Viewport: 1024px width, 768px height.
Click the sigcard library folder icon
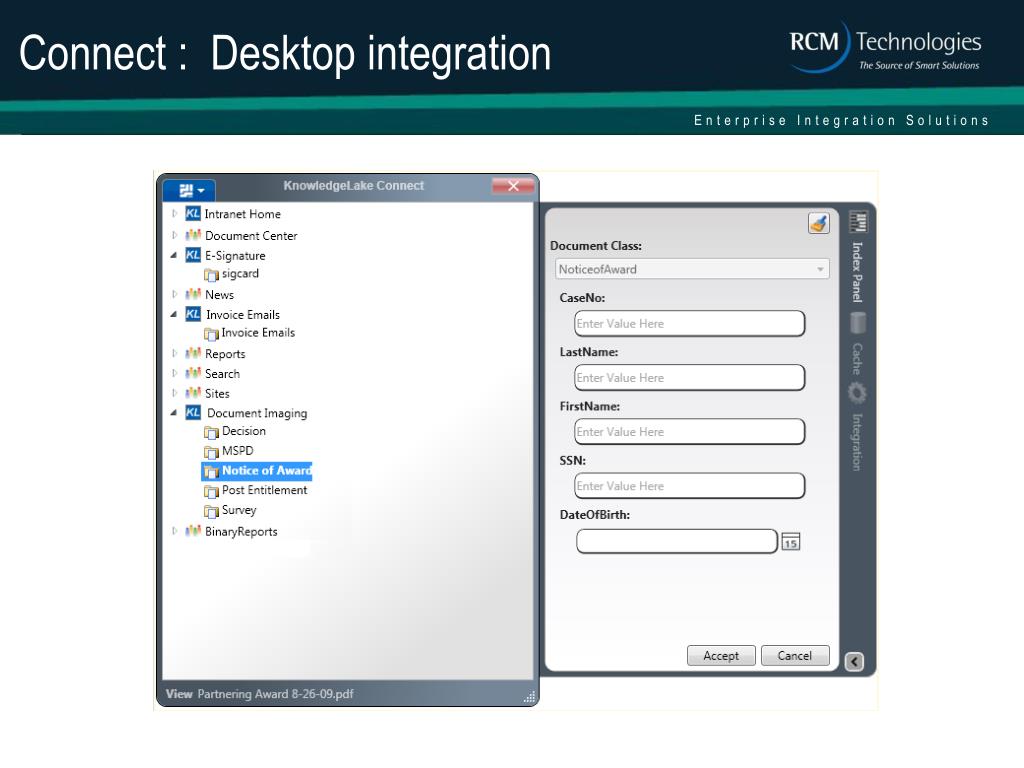click(x=211, y=275)
